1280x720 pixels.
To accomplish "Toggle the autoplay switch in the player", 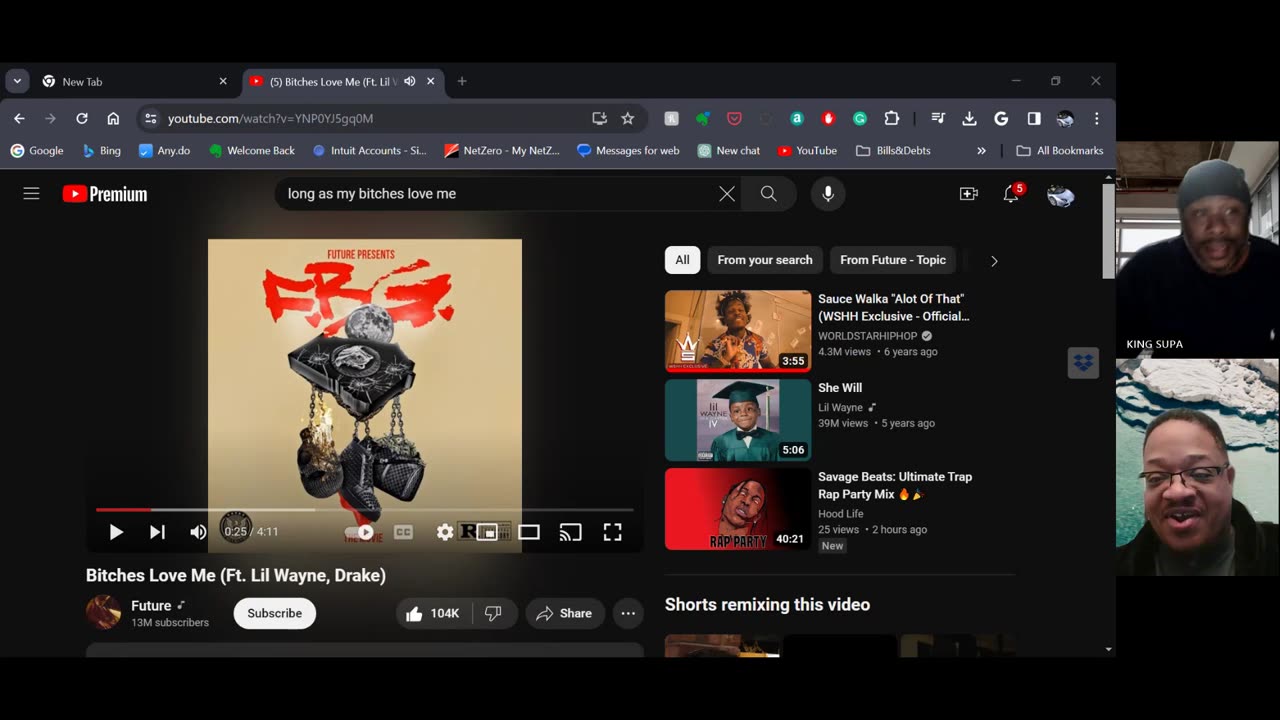I will pos(360,532).
